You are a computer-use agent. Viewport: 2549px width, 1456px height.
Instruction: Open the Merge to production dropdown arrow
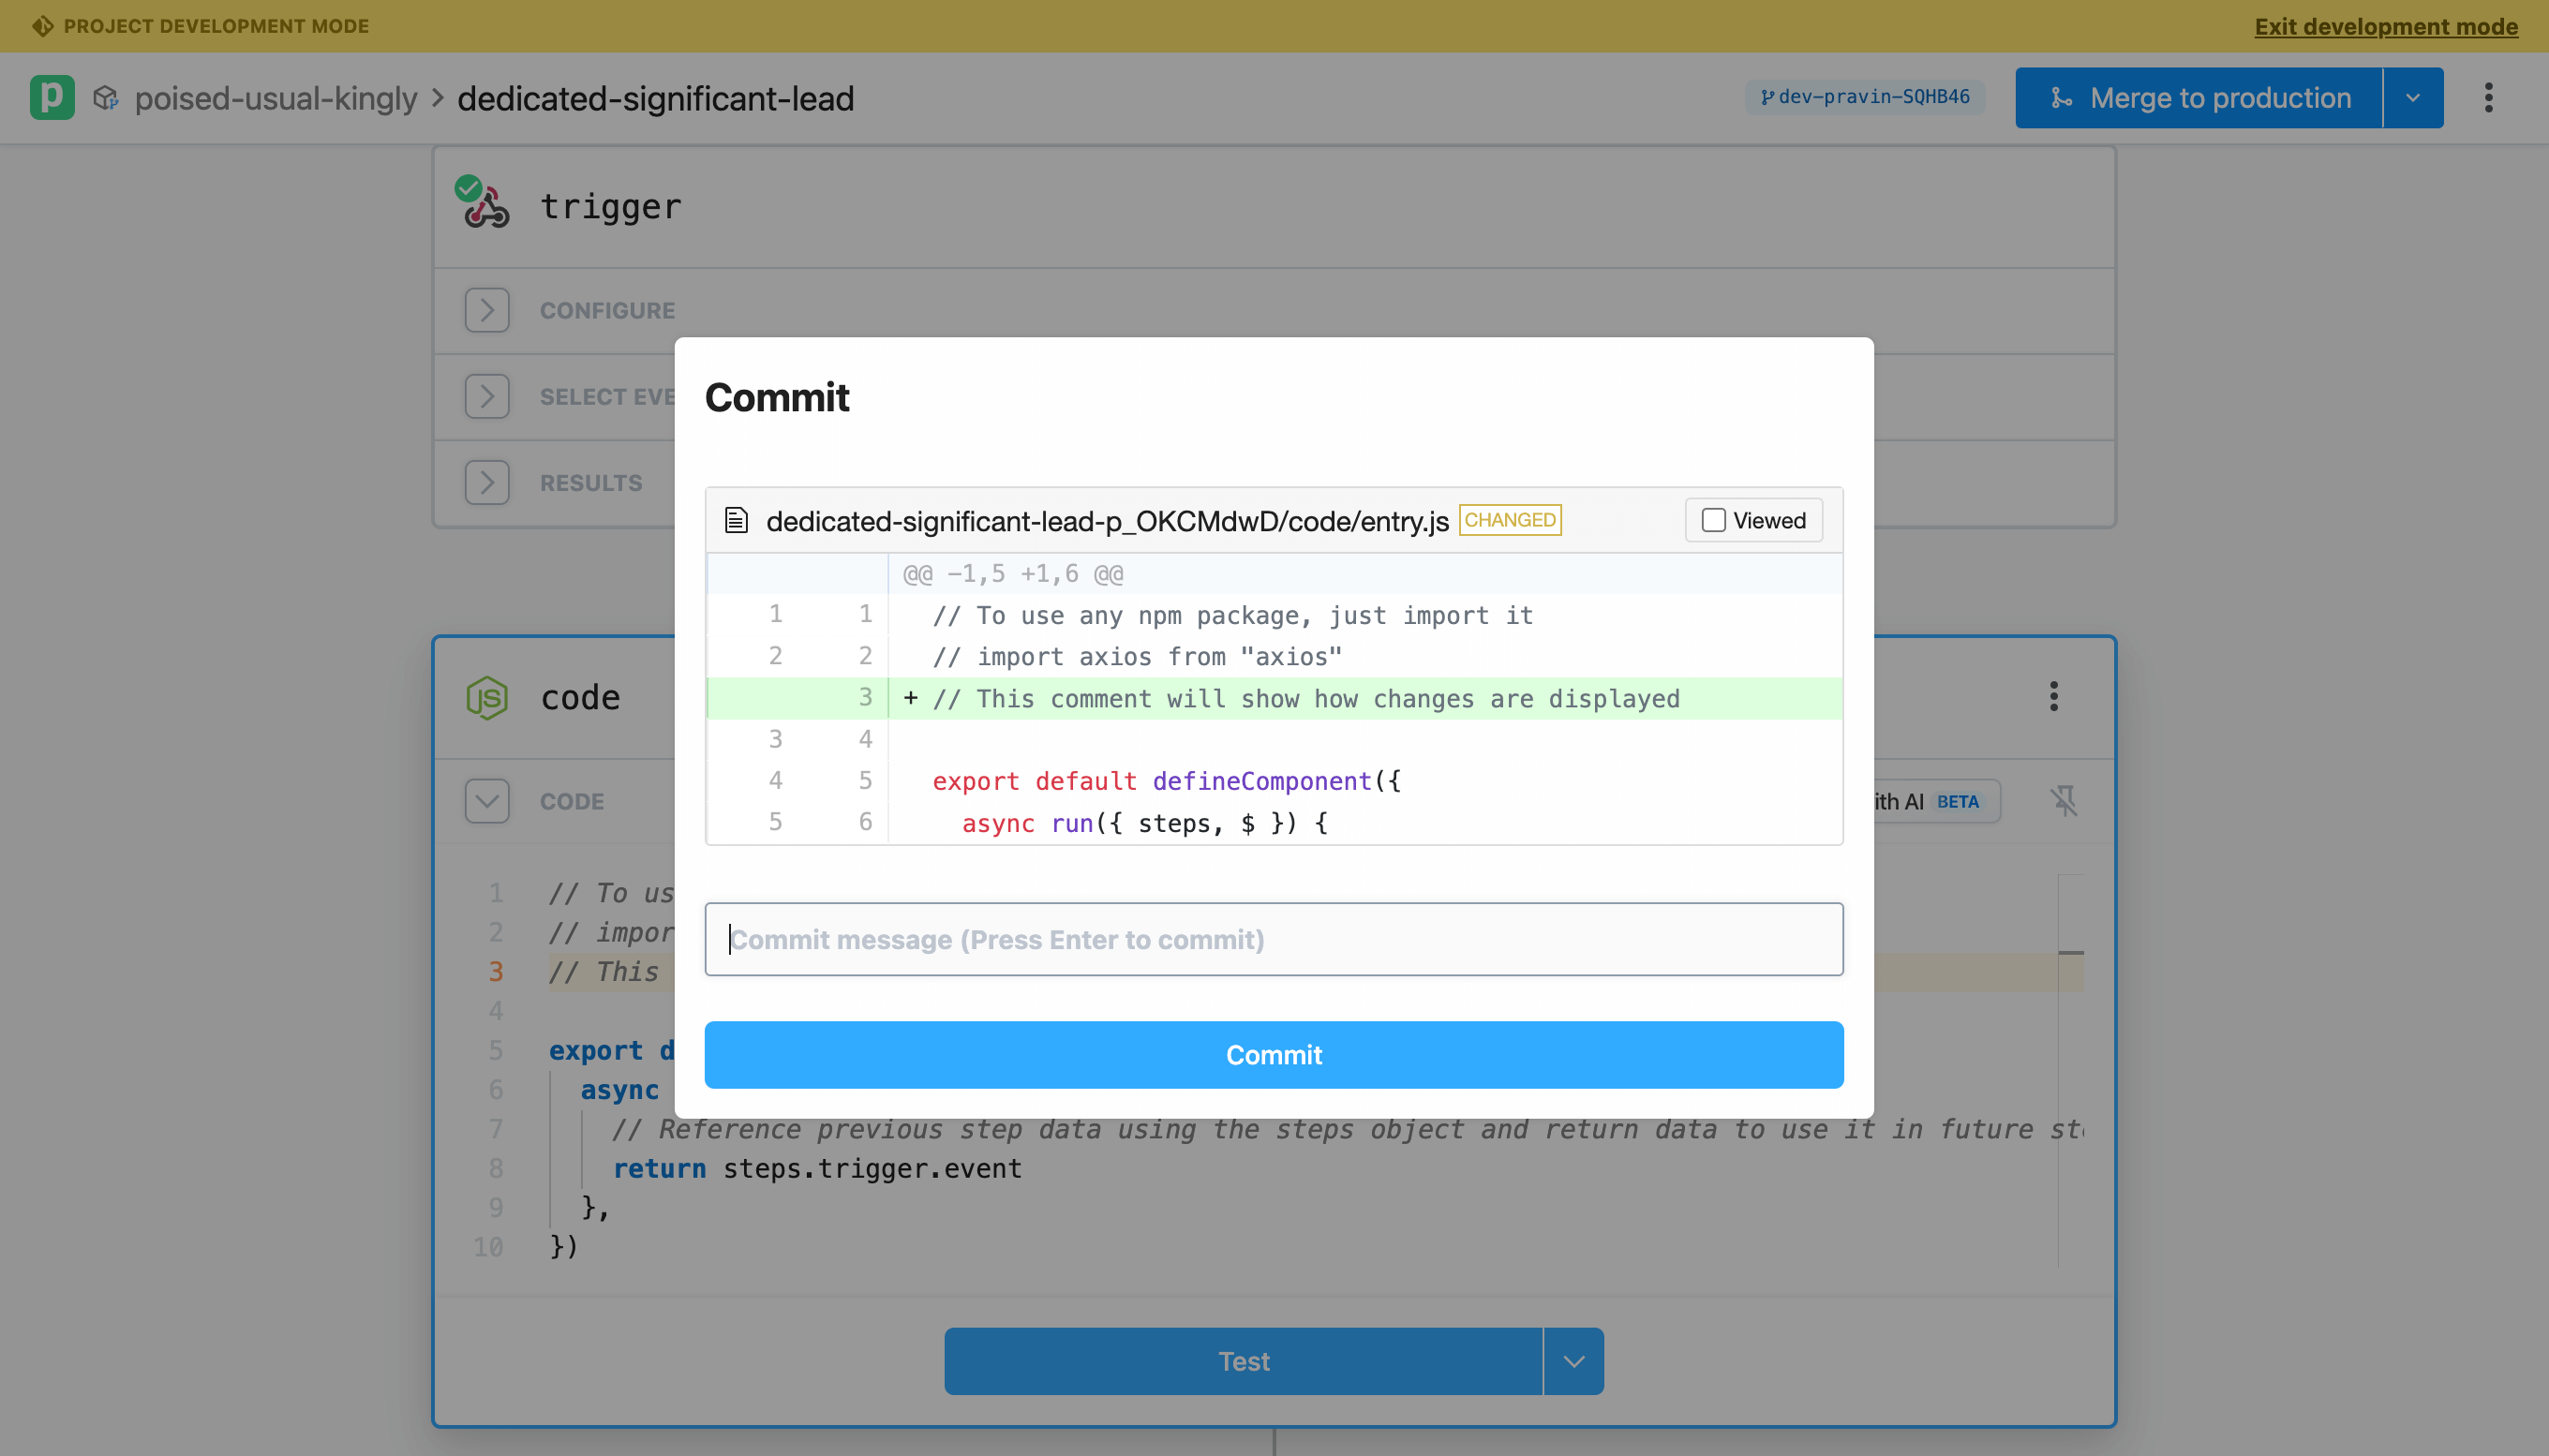[2412, 96]
